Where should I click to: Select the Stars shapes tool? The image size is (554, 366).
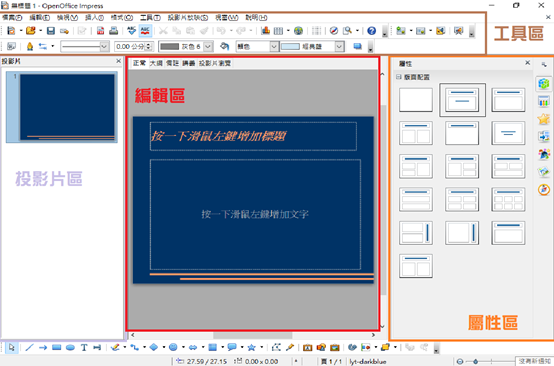[x=252, y=348]
